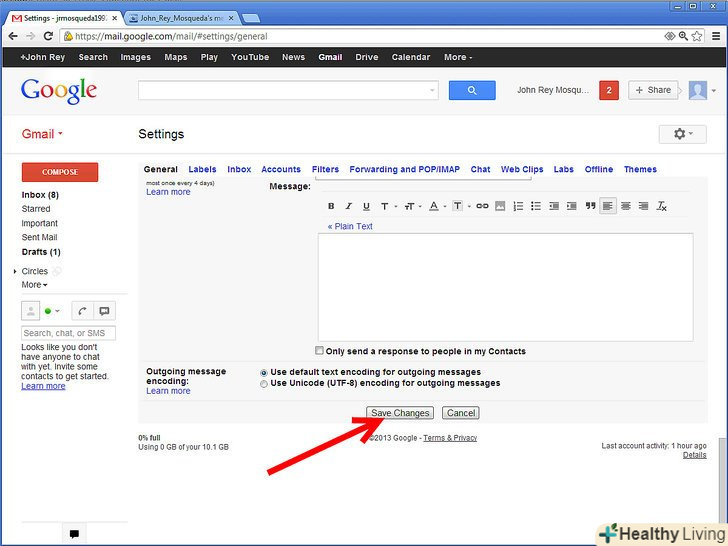Switch to the Accounts settings tab
This screenshot has height=546, width=728.
tap(281, 169)
